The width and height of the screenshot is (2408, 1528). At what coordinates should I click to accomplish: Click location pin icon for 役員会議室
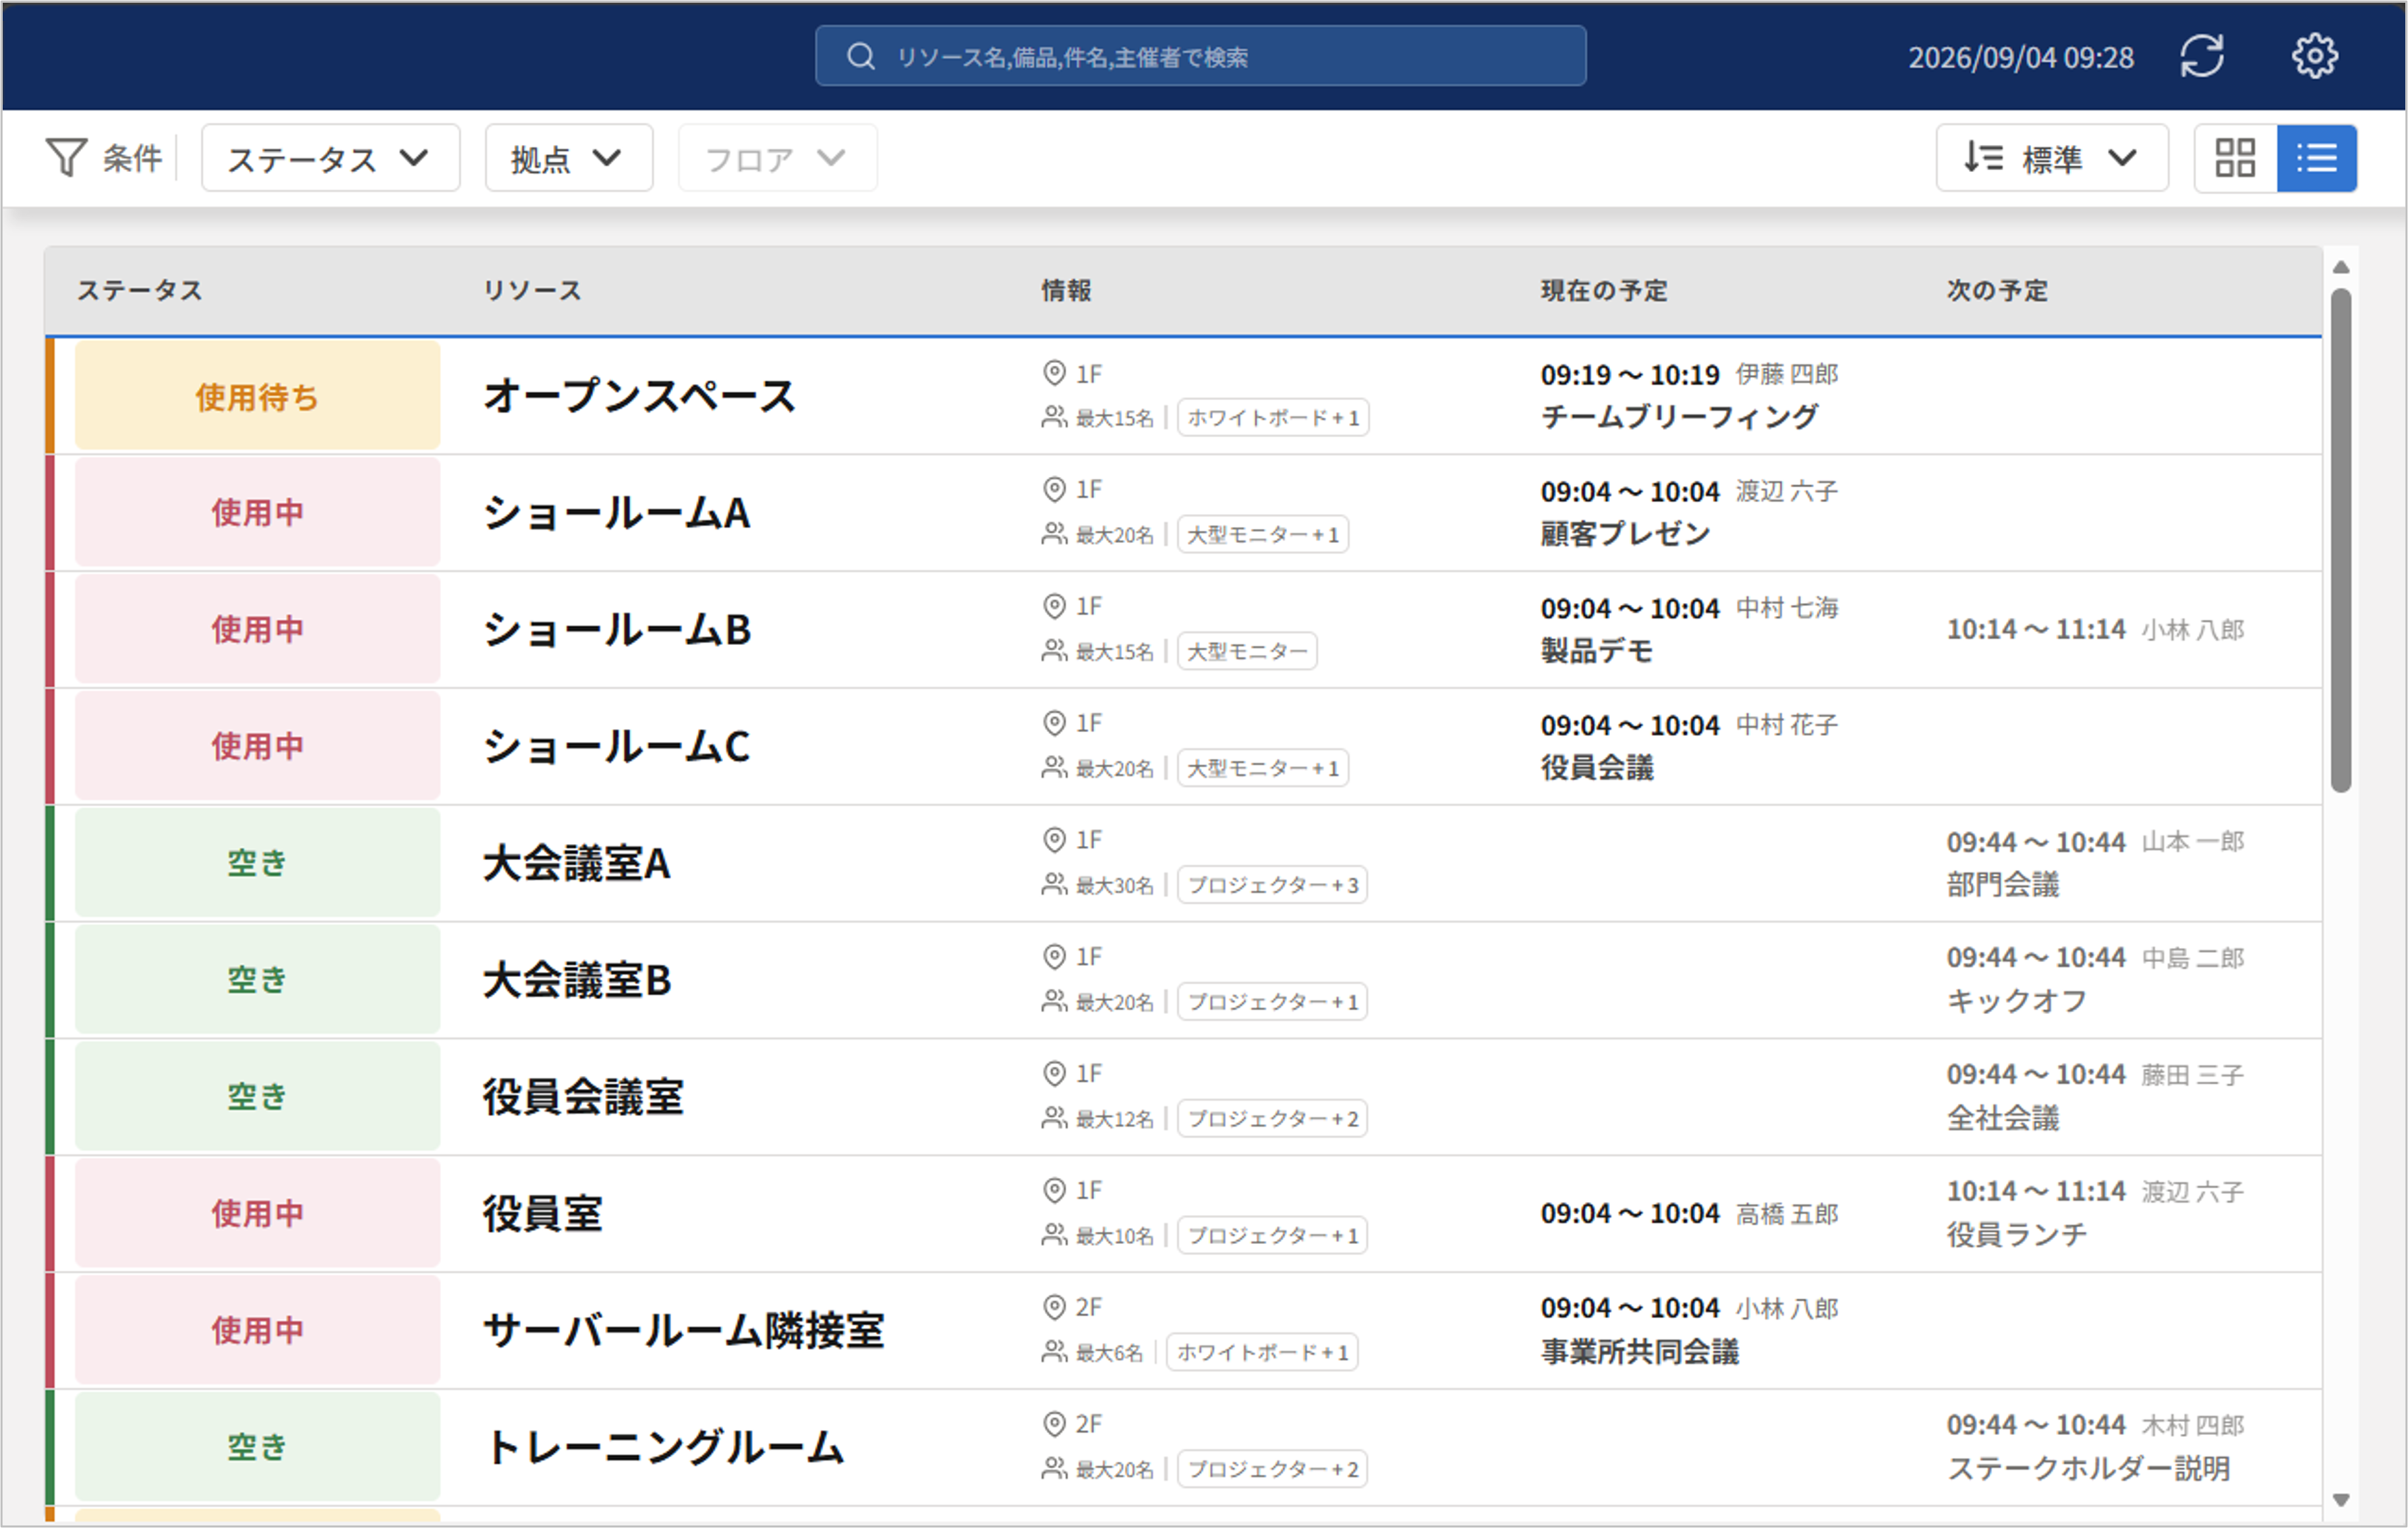point(1054,1073)
